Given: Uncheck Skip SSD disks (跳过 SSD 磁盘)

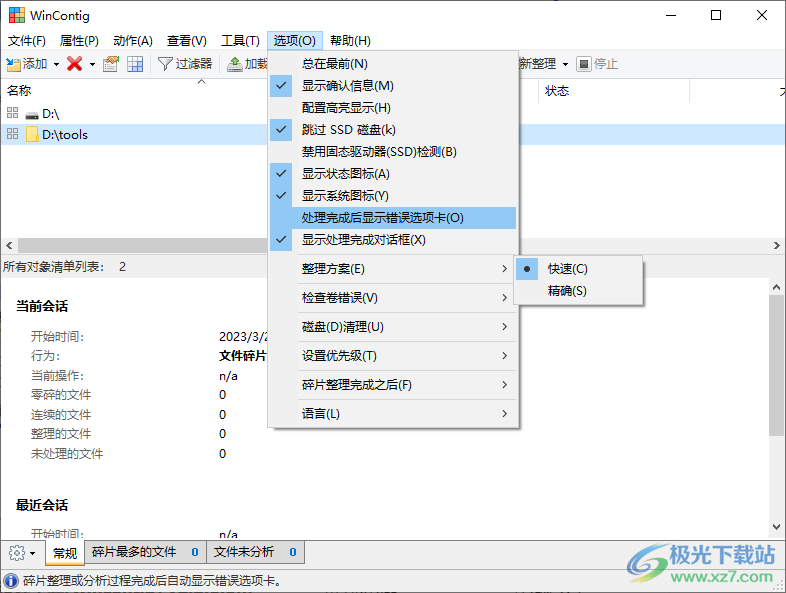Looking at the screenshot, I should (x=392, y=130).
